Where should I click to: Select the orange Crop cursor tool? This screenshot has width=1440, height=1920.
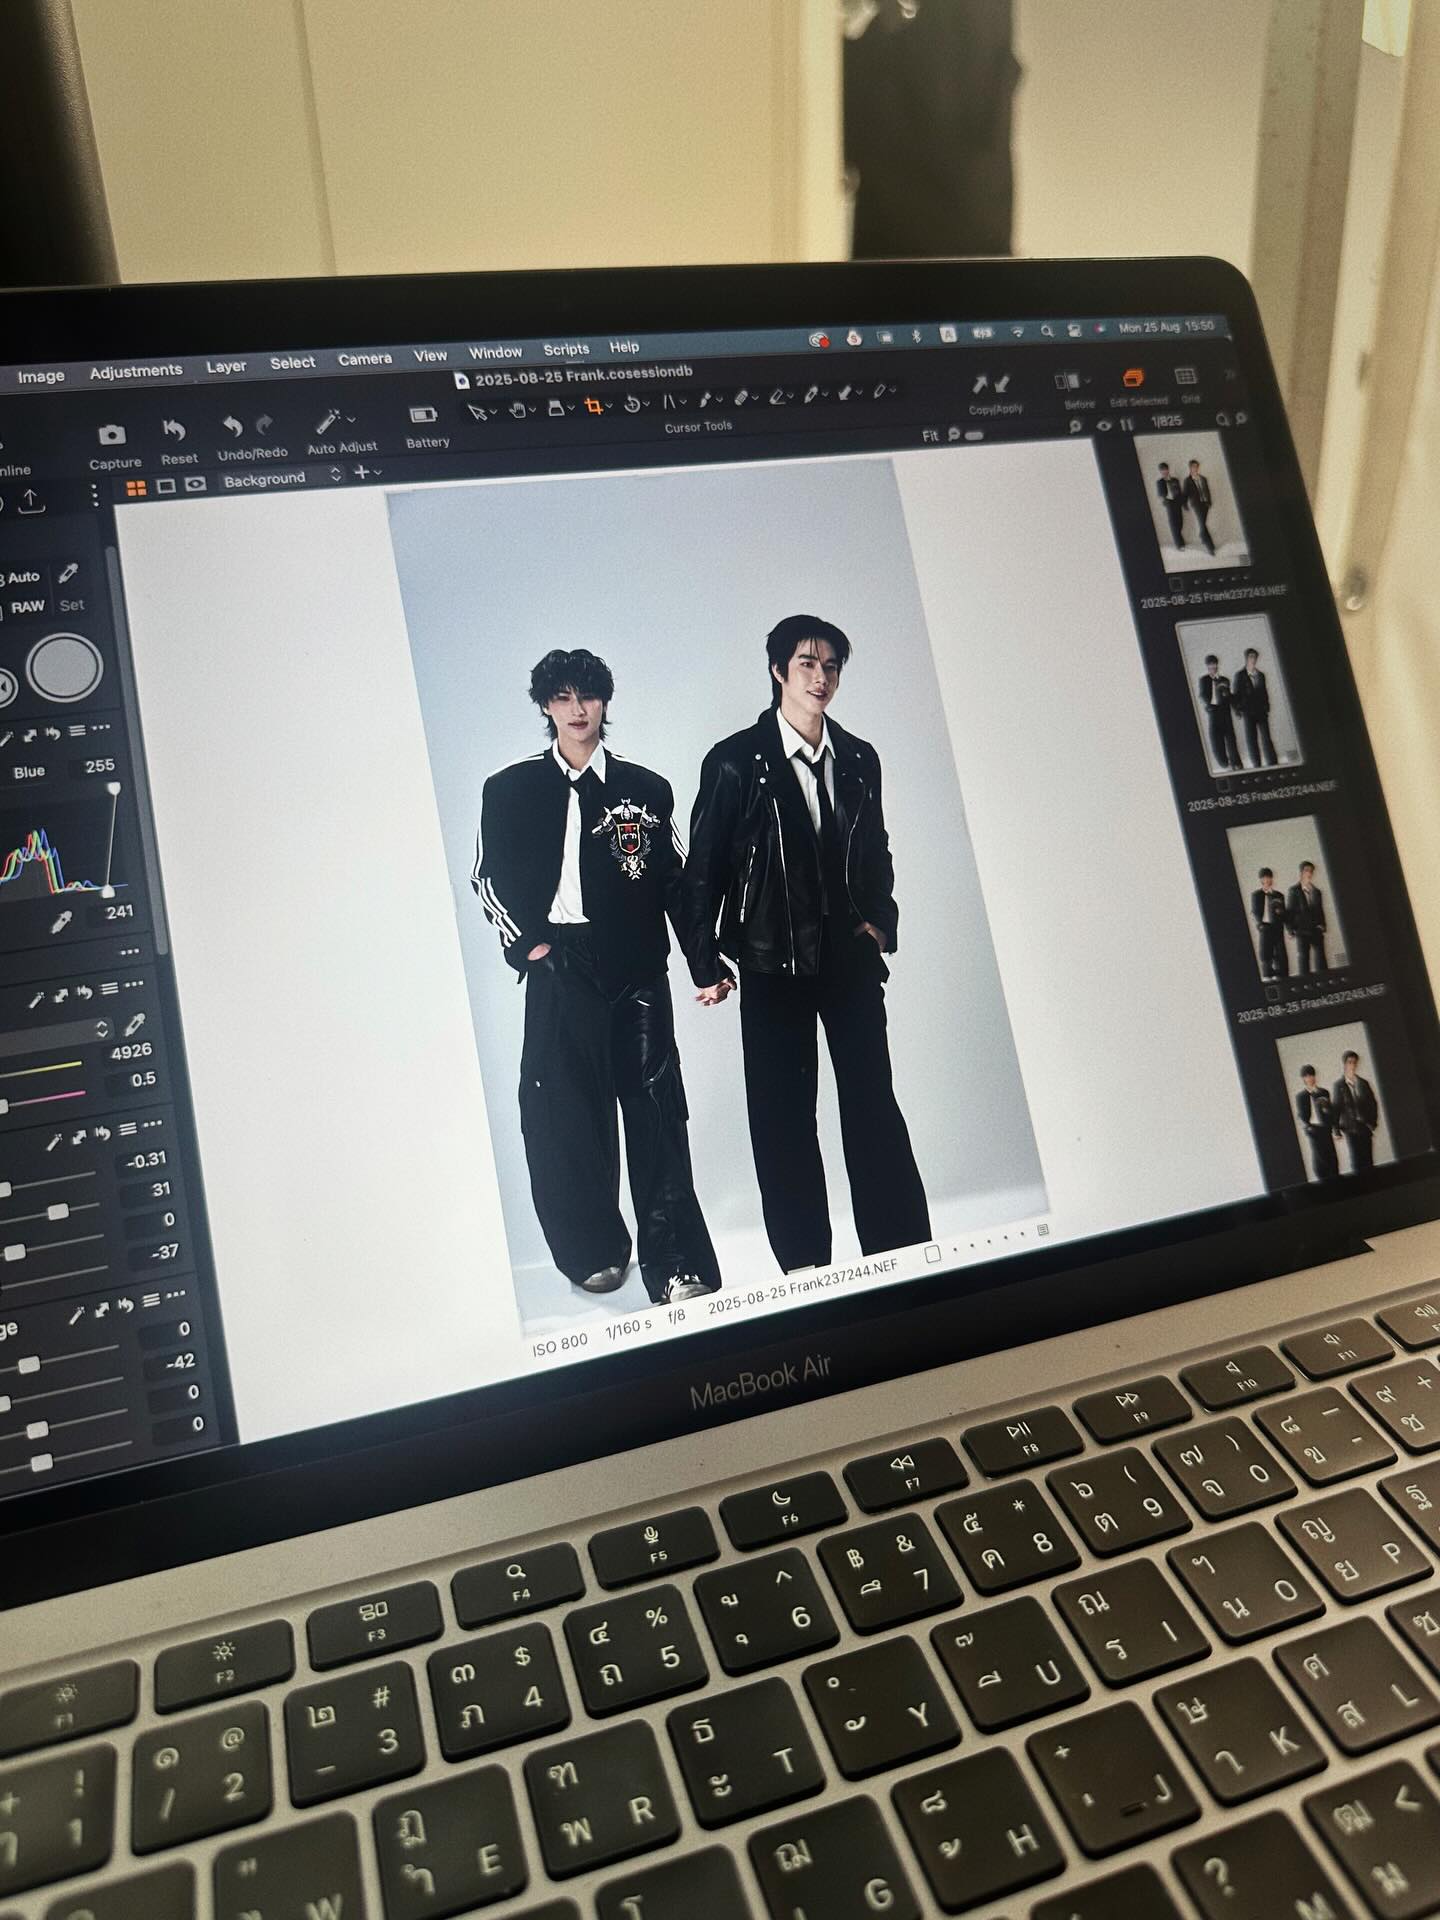pyautogui.click(x=594, y=406)
